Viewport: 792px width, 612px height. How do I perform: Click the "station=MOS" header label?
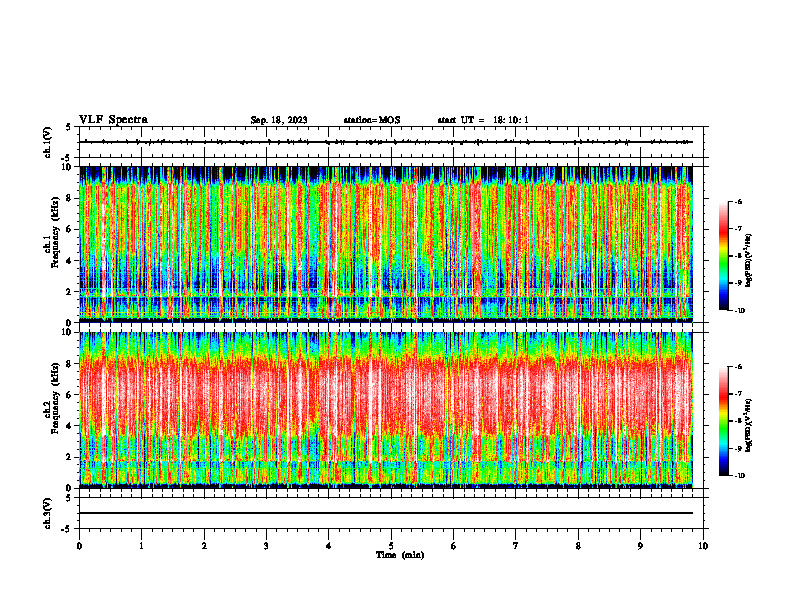coord(372,120)
